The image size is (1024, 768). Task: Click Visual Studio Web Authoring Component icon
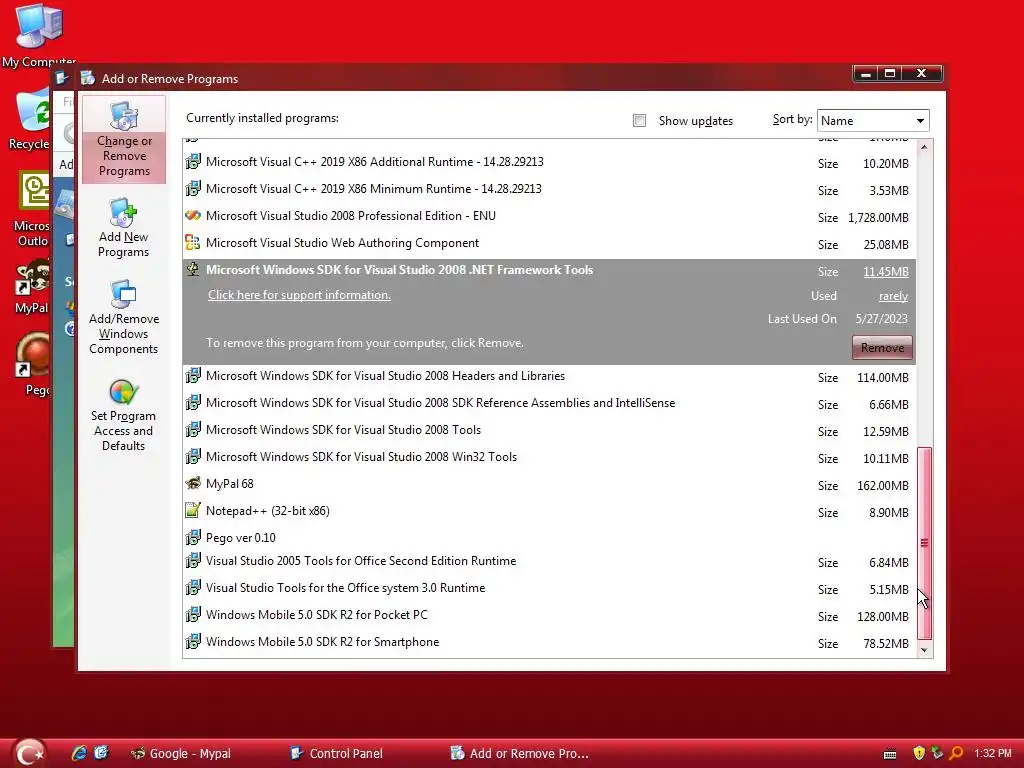[193, 243]
